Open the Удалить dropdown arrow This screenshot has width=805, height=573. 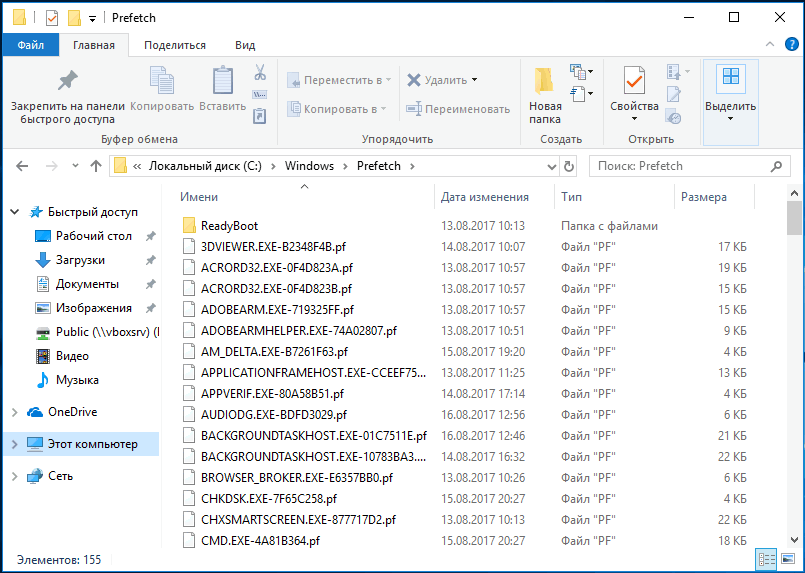pos(474,80)
